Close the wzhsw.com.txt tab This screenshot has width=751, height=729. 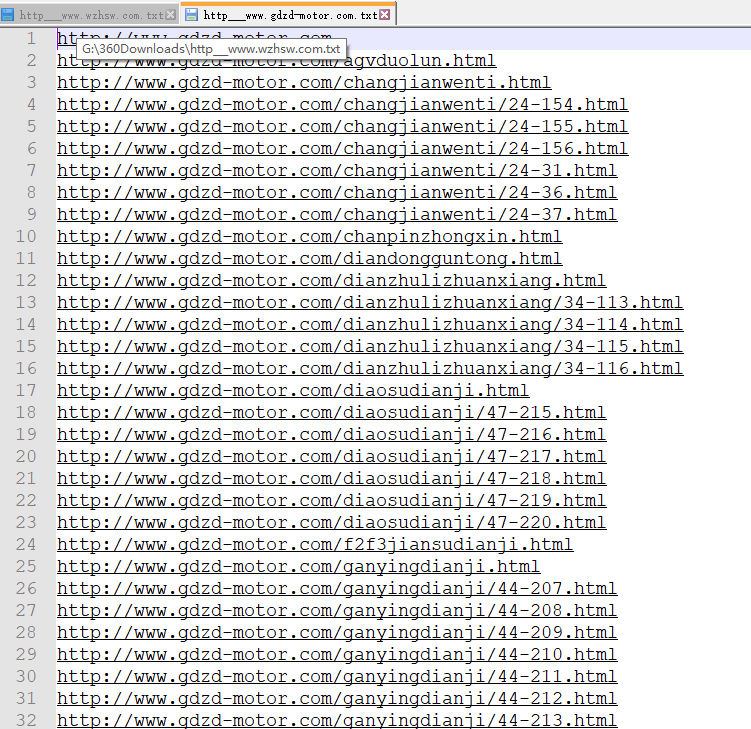point(171,15)
